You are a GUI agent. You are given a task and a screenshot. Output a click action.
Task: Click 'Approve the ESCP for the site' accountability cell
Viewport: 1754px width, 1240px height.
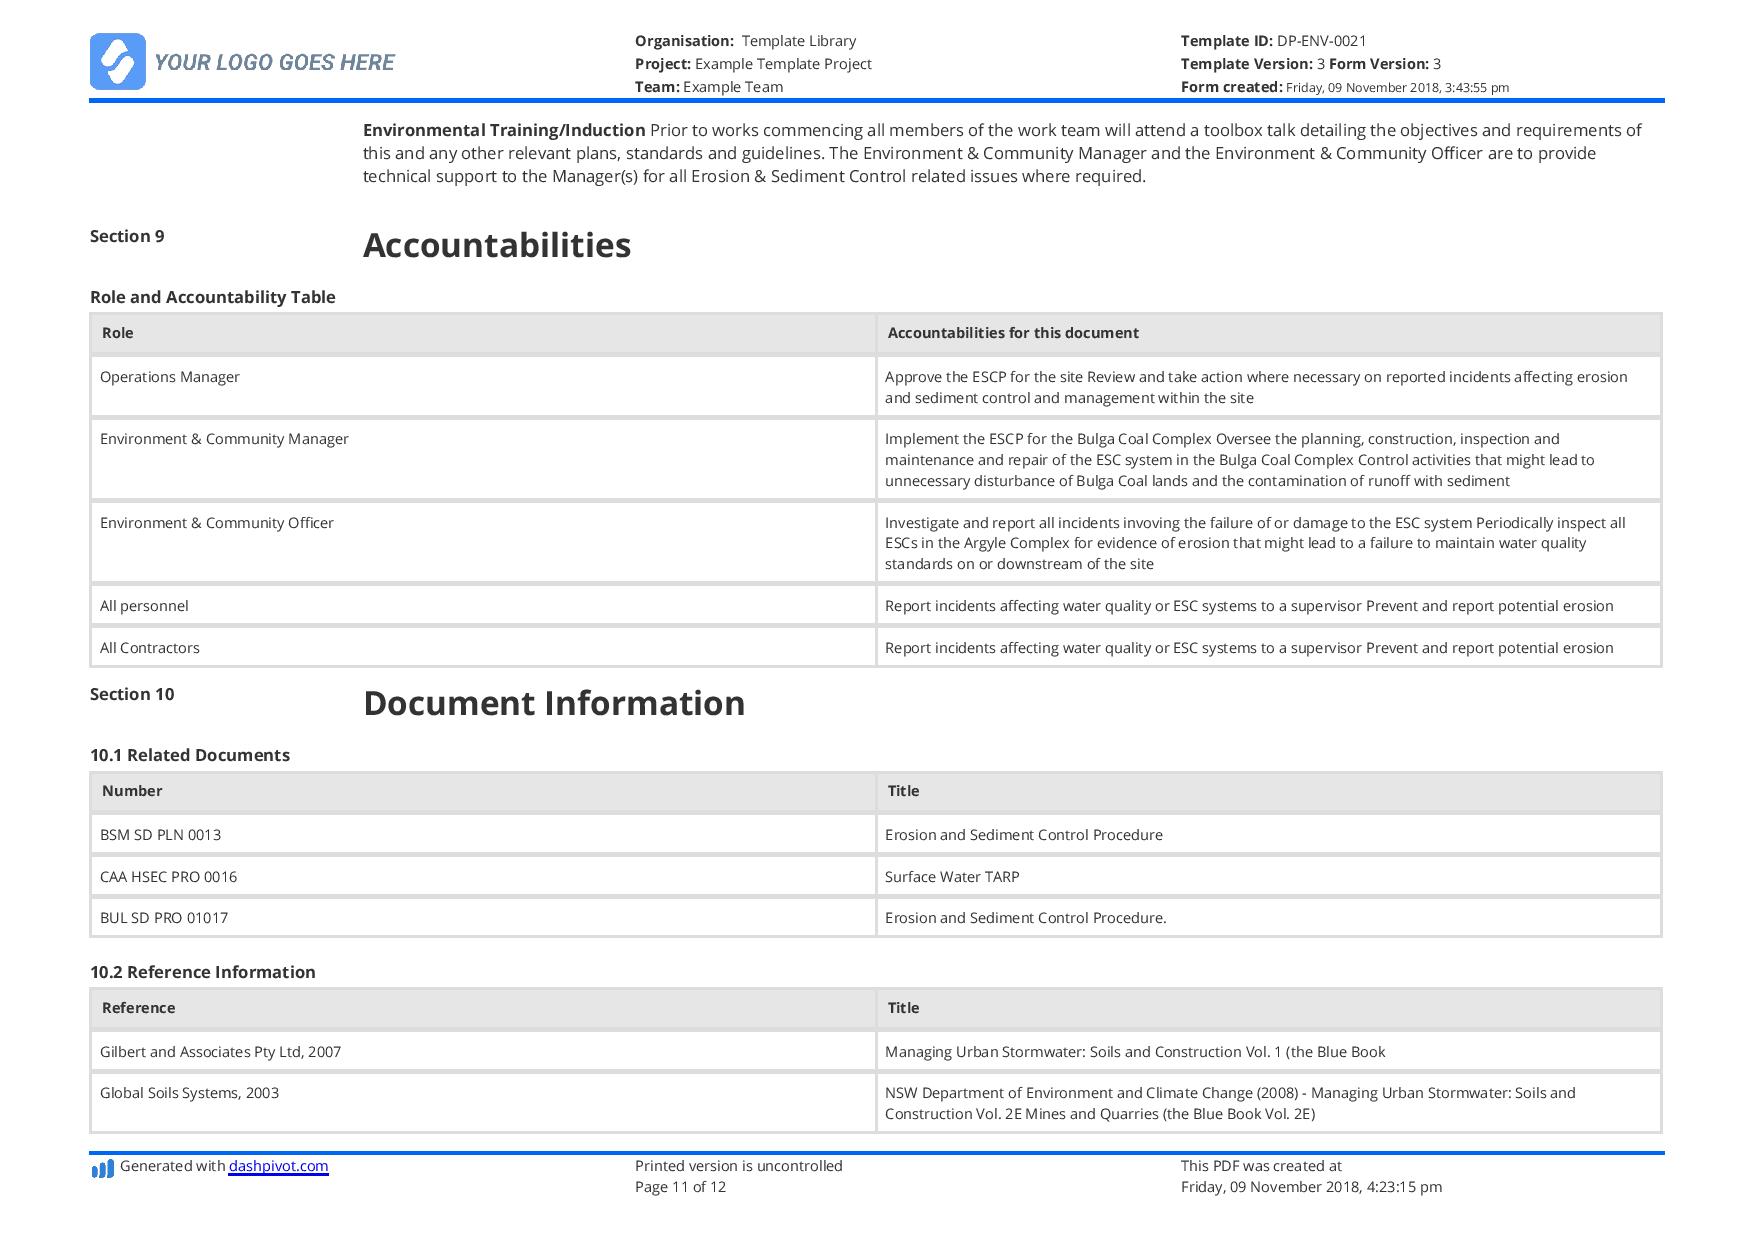coord(1269,387)
